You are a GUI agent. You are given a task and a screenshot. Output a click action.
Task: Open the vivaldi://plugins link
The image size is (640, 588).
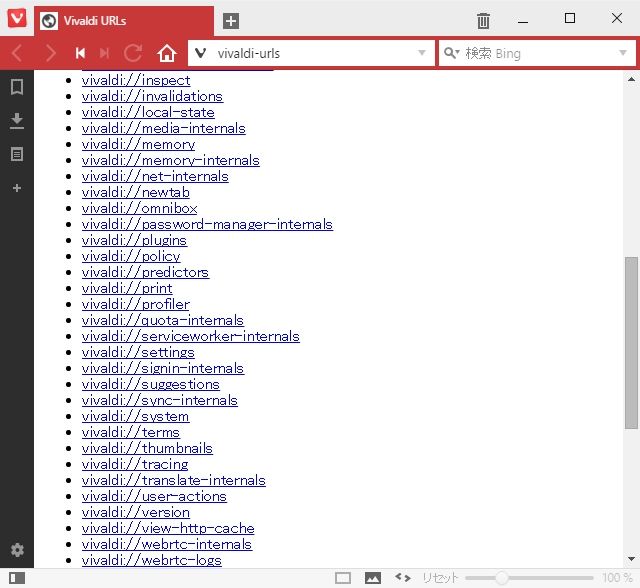[134, 240]
